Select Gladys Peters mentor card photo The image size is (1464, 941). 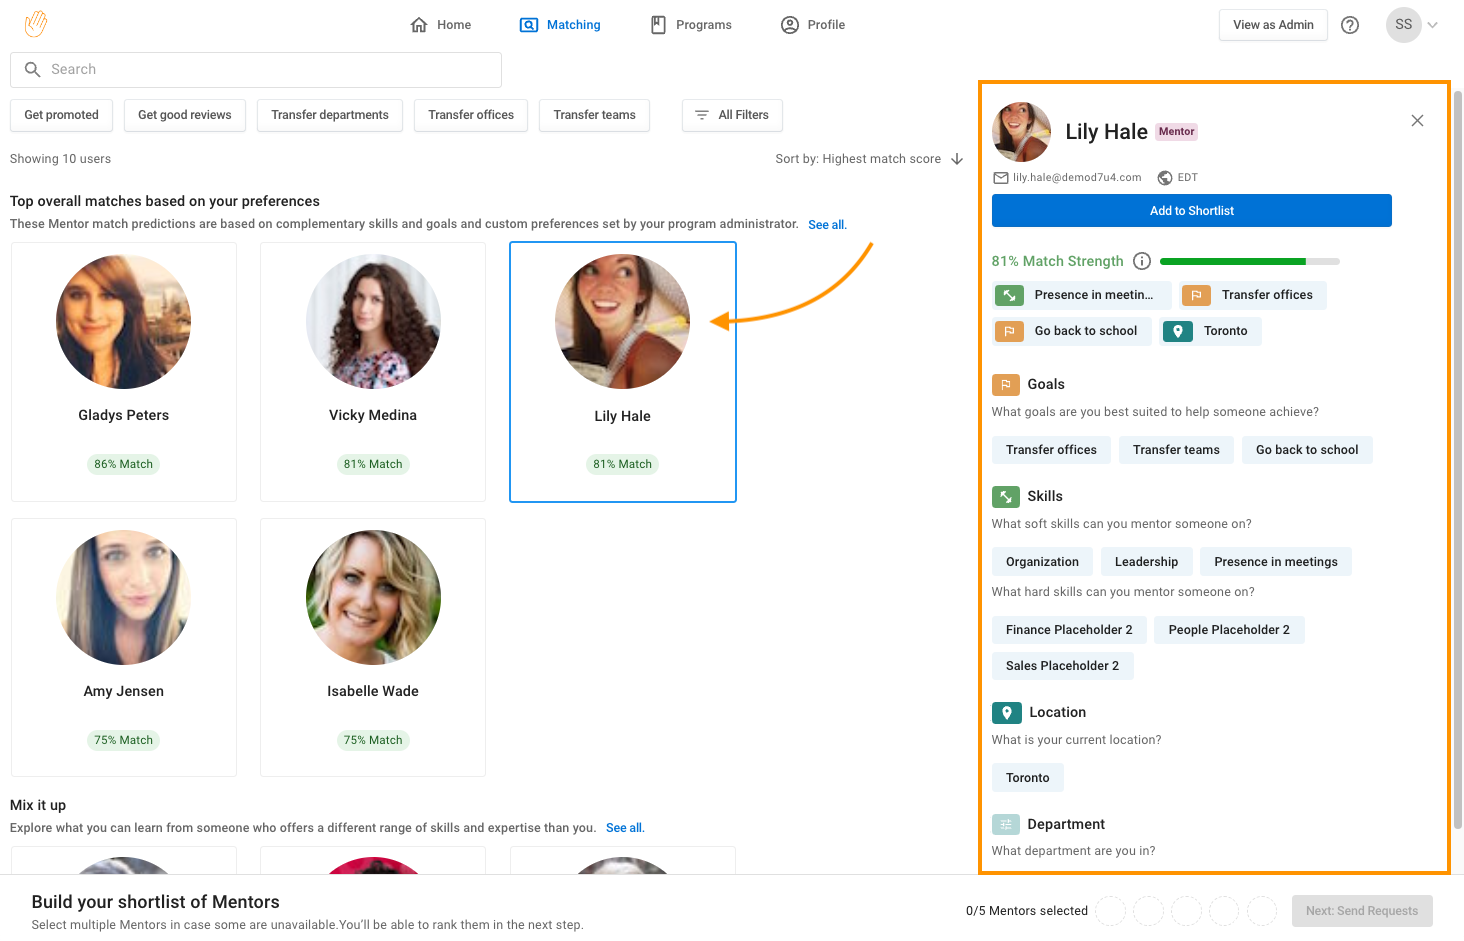pyautogui.click(x=124, y=322)
